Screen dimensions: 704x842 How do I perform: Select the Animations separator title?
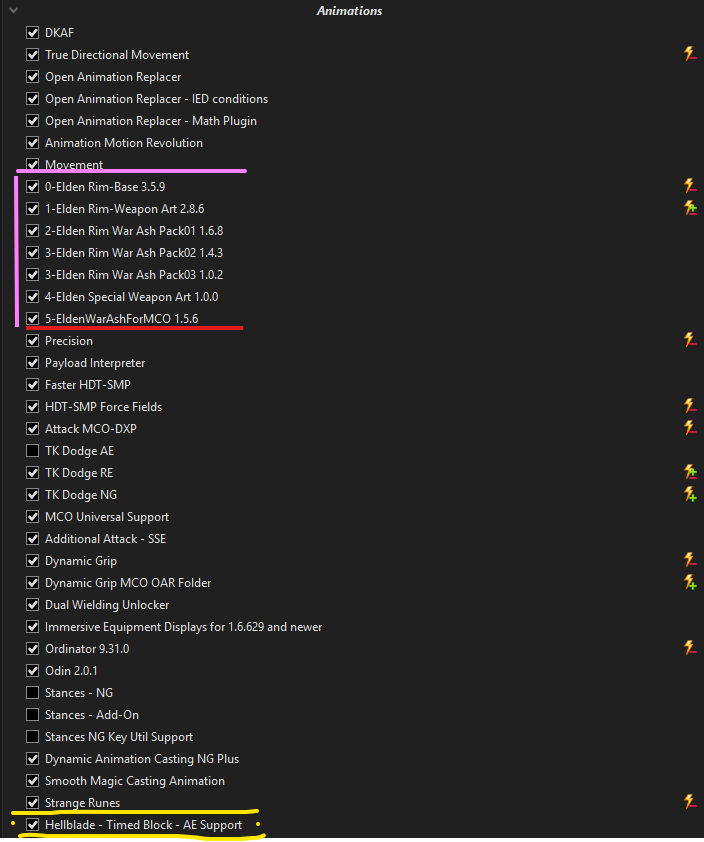click(x=349, y=11)
